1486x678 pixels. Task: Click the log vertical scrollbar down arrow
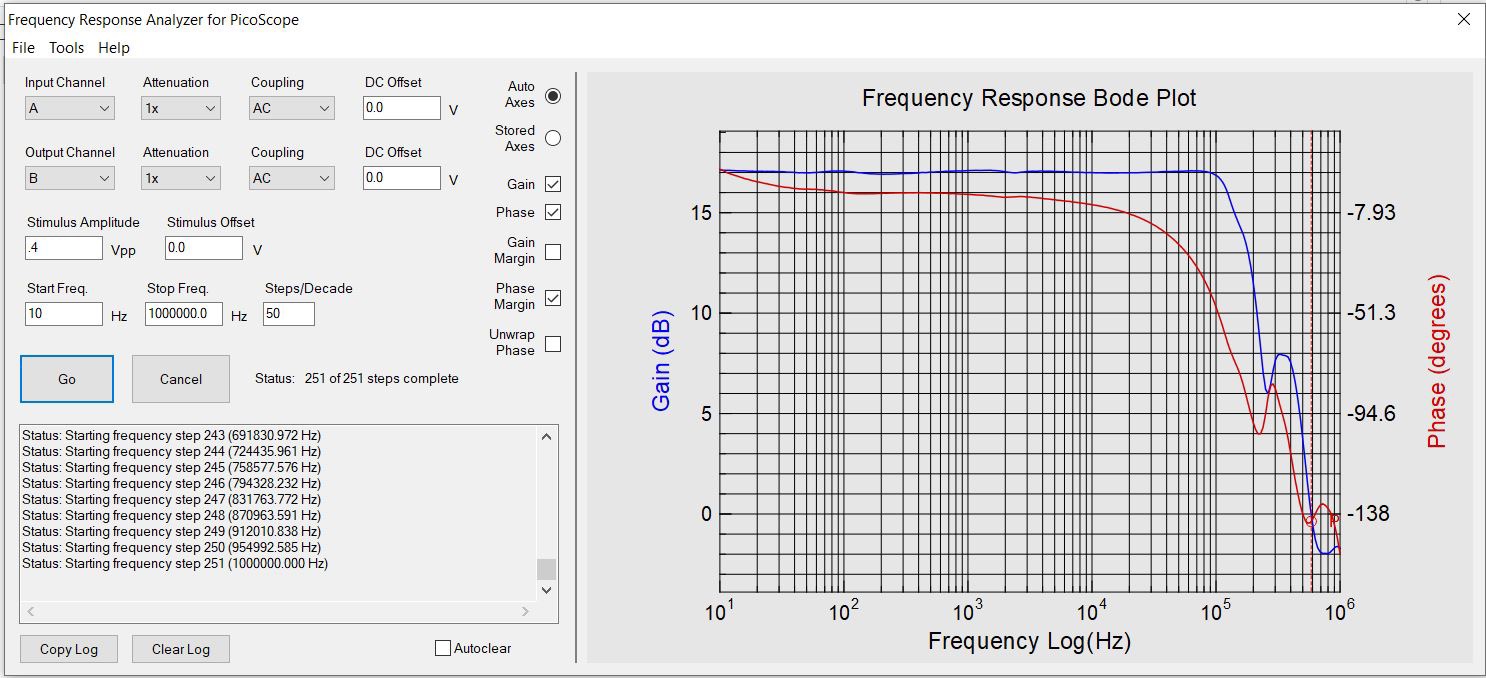click(x=546, y=590)
